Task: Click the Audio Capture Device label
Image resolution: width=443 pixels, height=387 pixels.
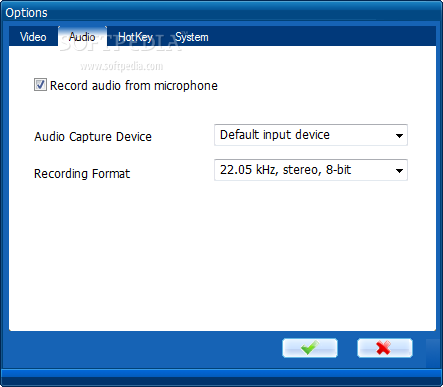Action: (x=93, y=137)
